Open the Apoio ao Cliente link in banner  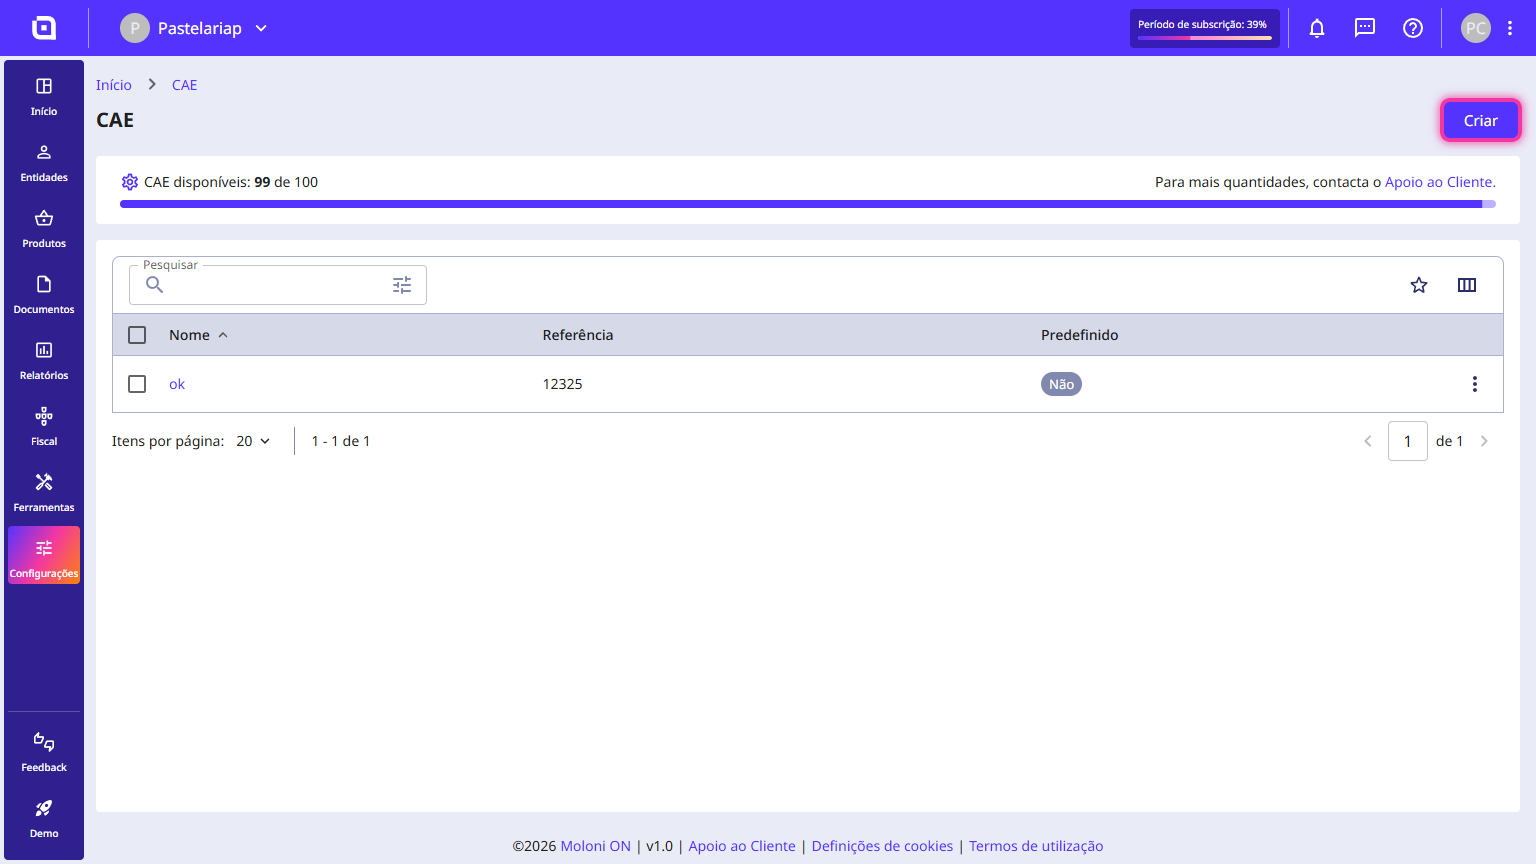pyautogui.click(x=1439, y=182)
